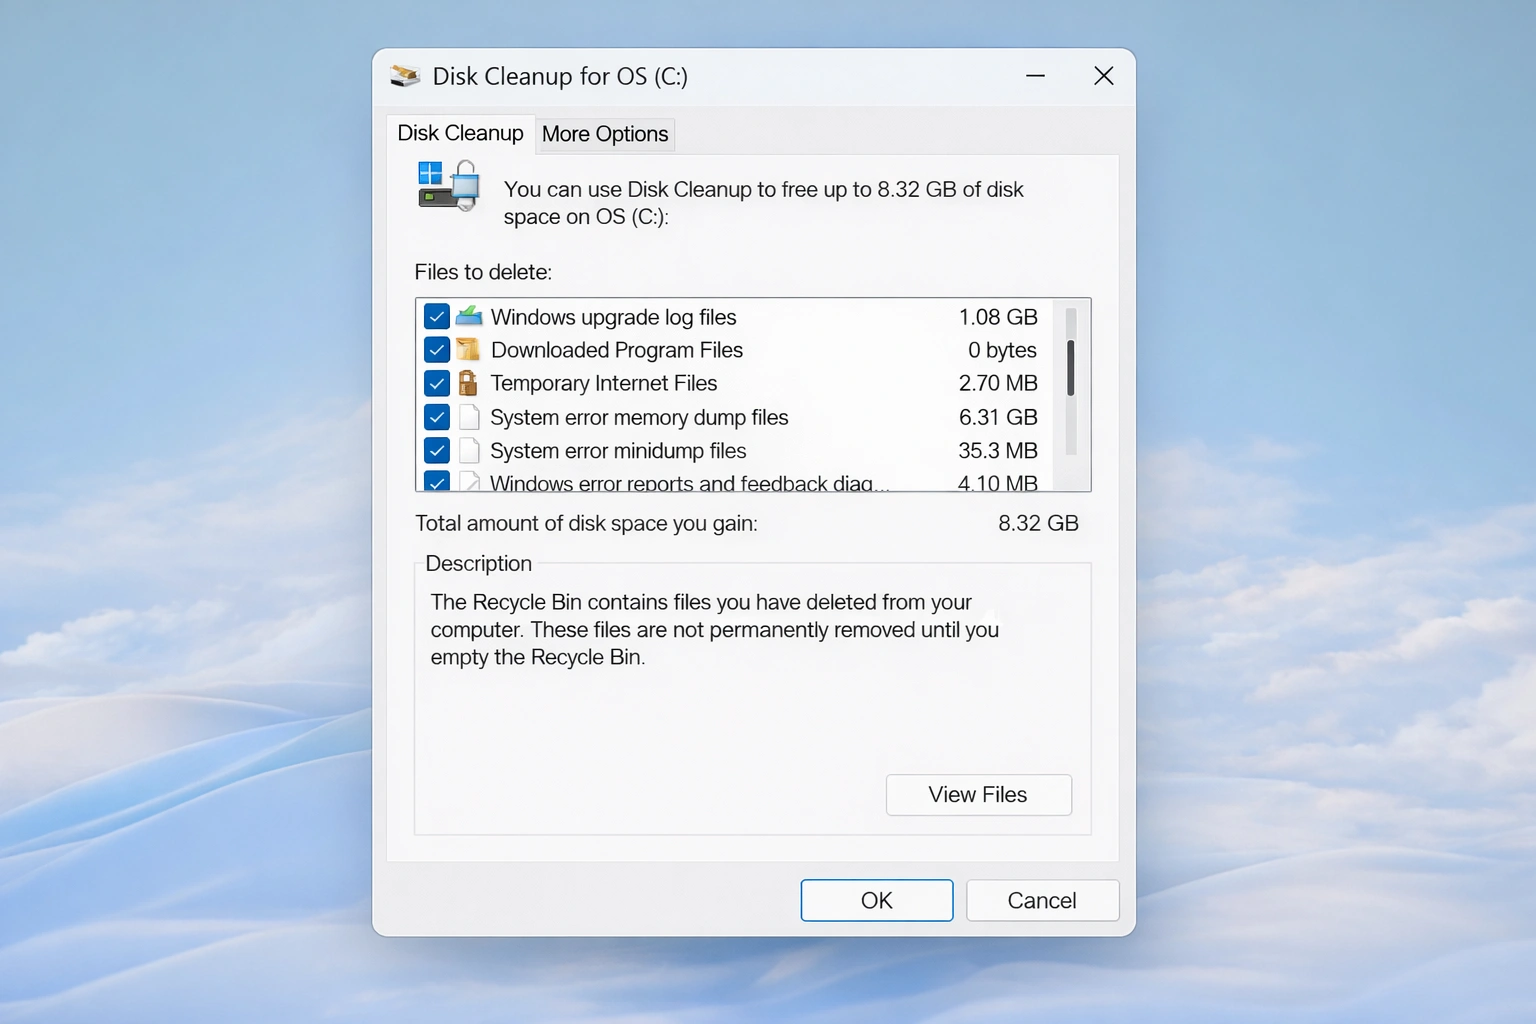Switch to the More Options tab
The width and height of the screenshot is (1536, 1024).
(604, 134)
